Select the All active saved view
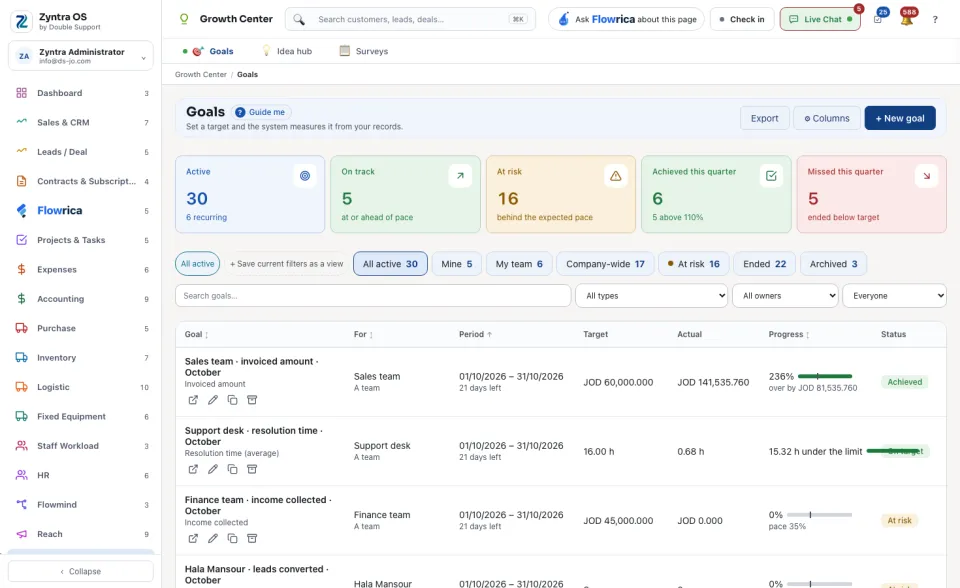The image size is (960, 588). [197, 264]
